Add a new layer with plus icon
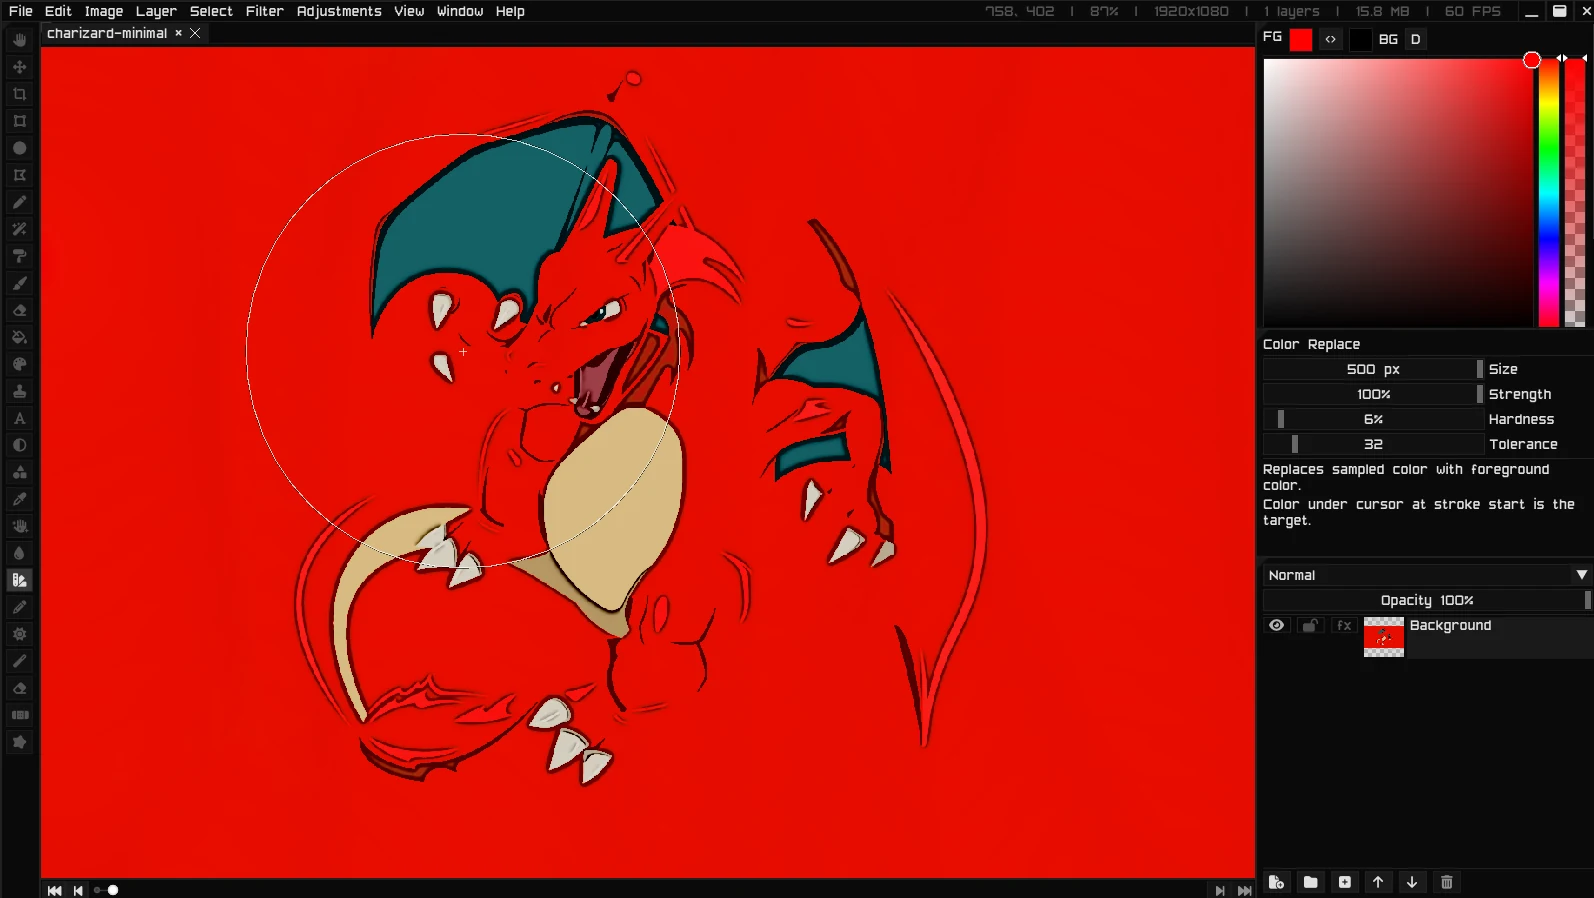1594x898 pixels. click(1344, 882)
